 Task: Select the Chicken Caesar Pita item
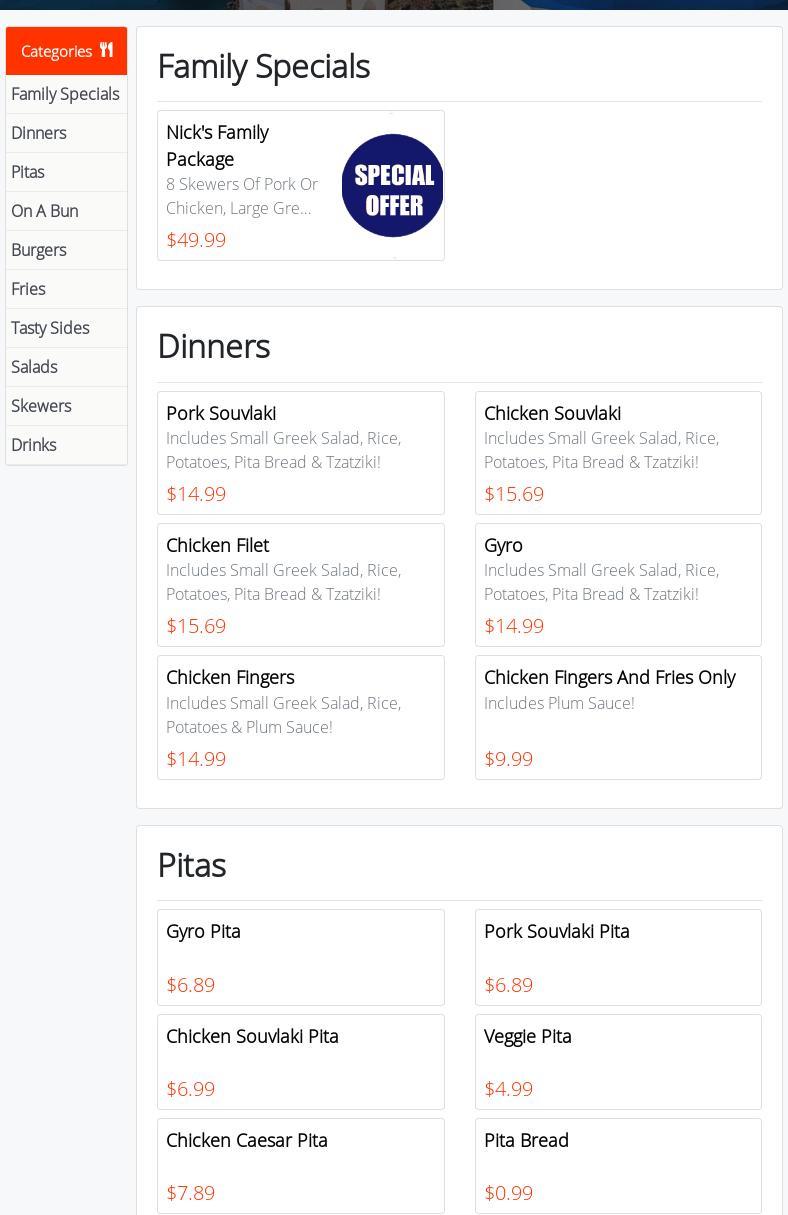point(300,1165)
